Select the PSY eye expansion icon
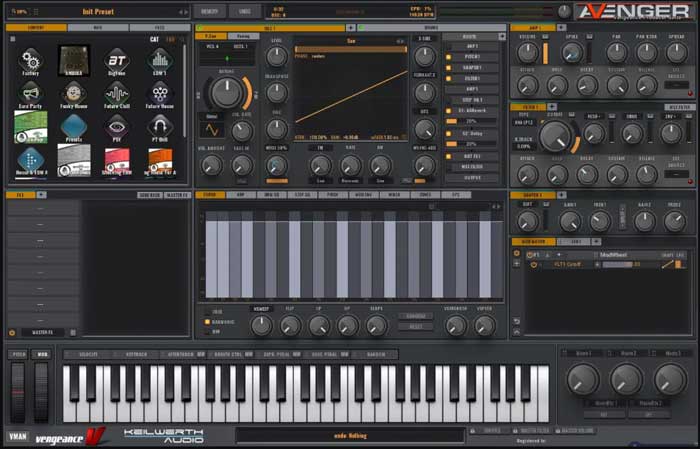700x449 pixels. tap(117, 127)
